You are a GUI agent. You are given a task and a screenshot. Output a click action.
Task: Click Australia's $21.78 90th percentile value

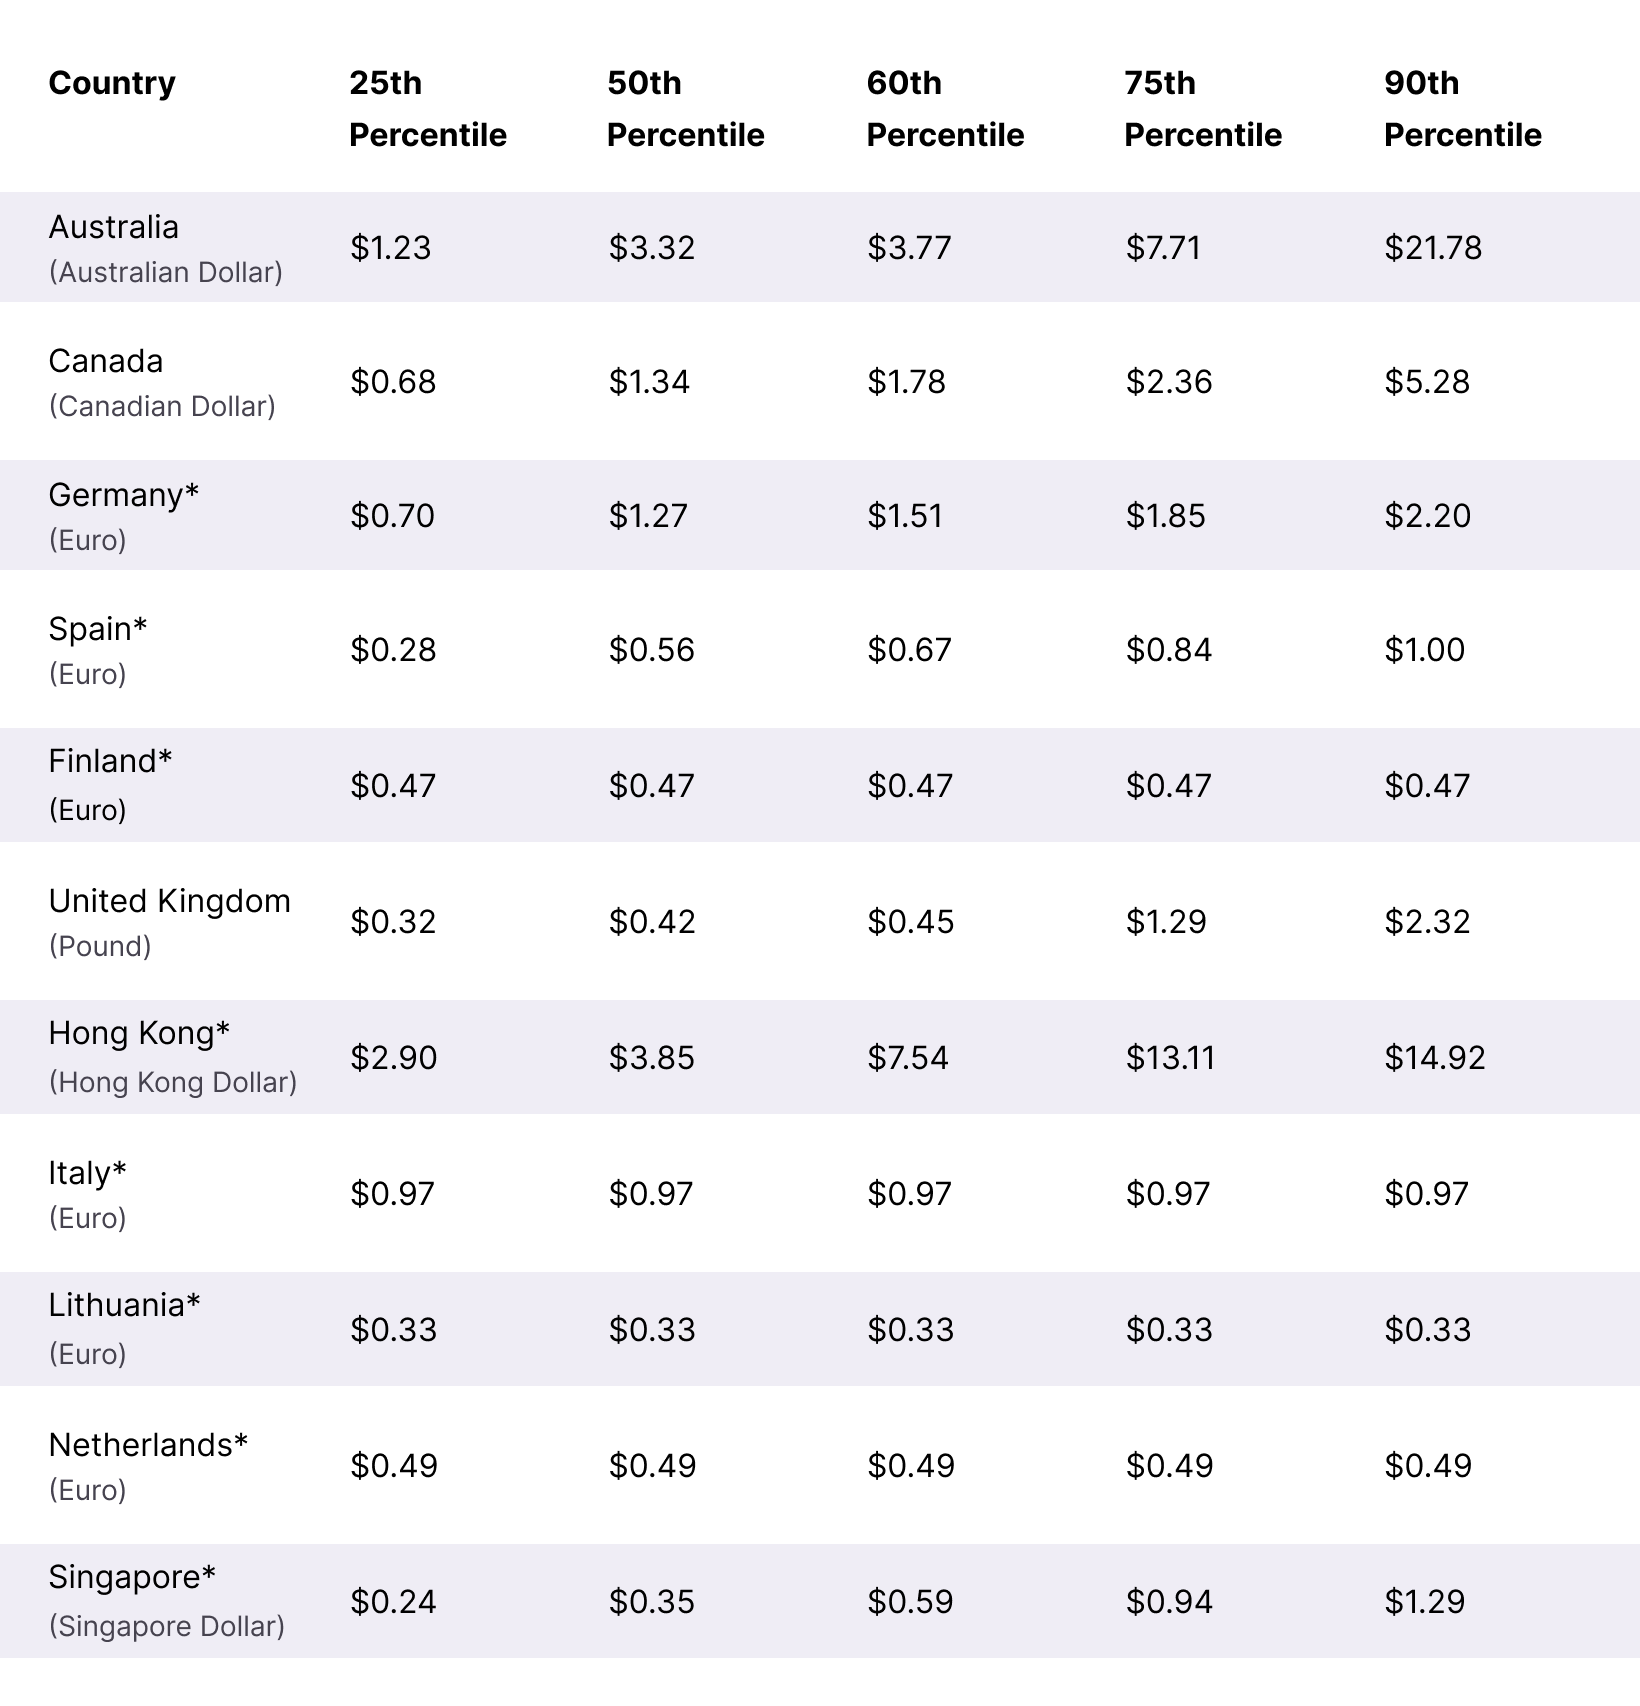tap(1433, 247)
